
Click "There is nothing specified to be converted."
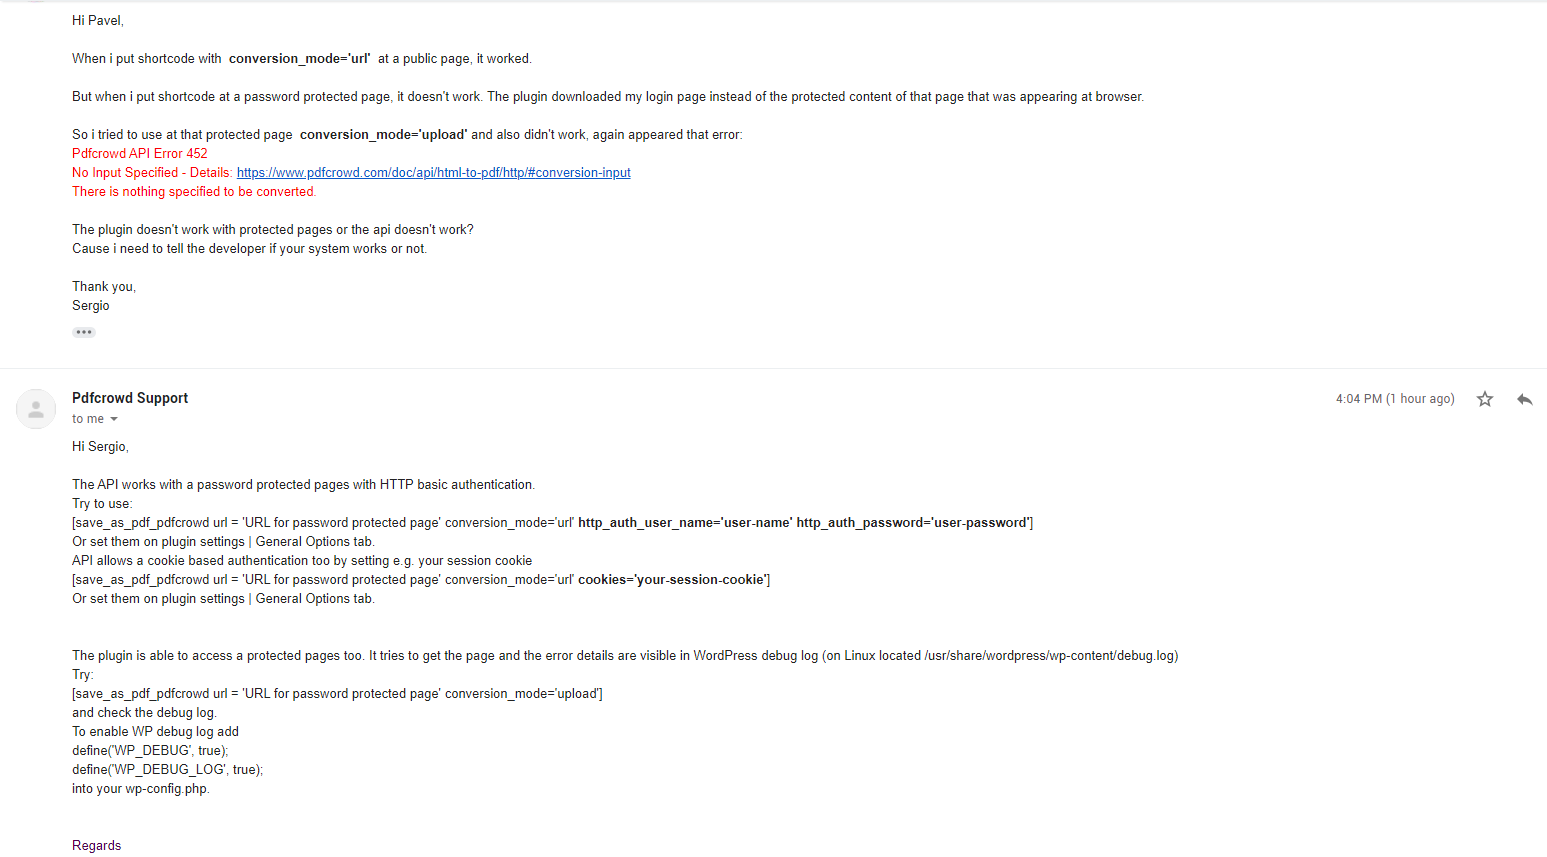click(194, 192)
